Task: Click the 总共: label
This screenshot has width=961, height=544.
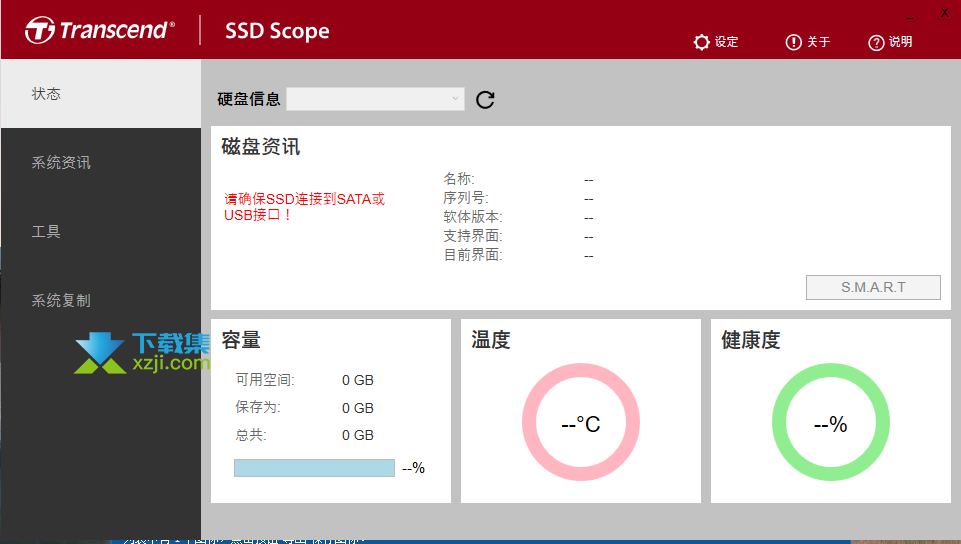Action: [251, 435]
